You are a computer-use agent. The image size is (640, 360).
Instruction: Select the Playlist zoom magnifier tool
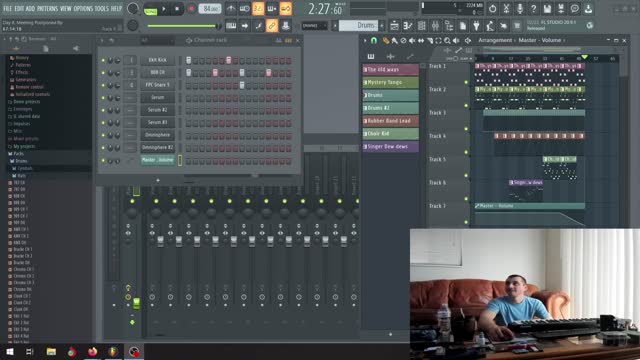click(x=447, y=40)
